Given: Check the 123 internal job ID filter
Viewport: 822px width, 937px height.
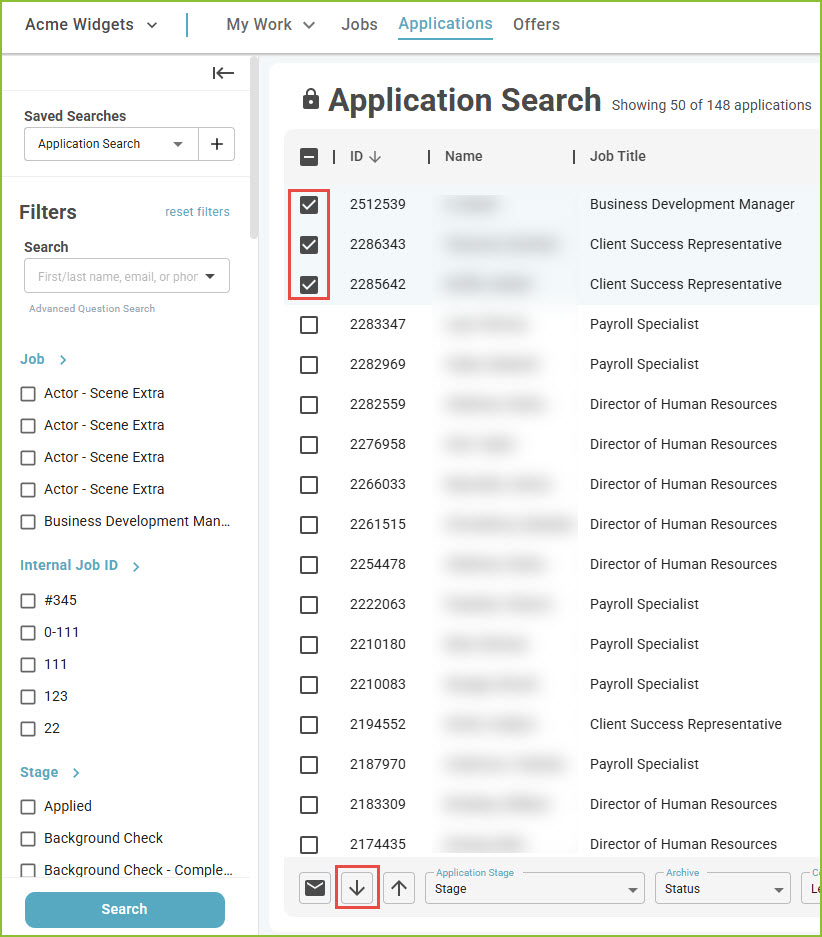Looking at the screenshot, I should (x=28, y=697).
